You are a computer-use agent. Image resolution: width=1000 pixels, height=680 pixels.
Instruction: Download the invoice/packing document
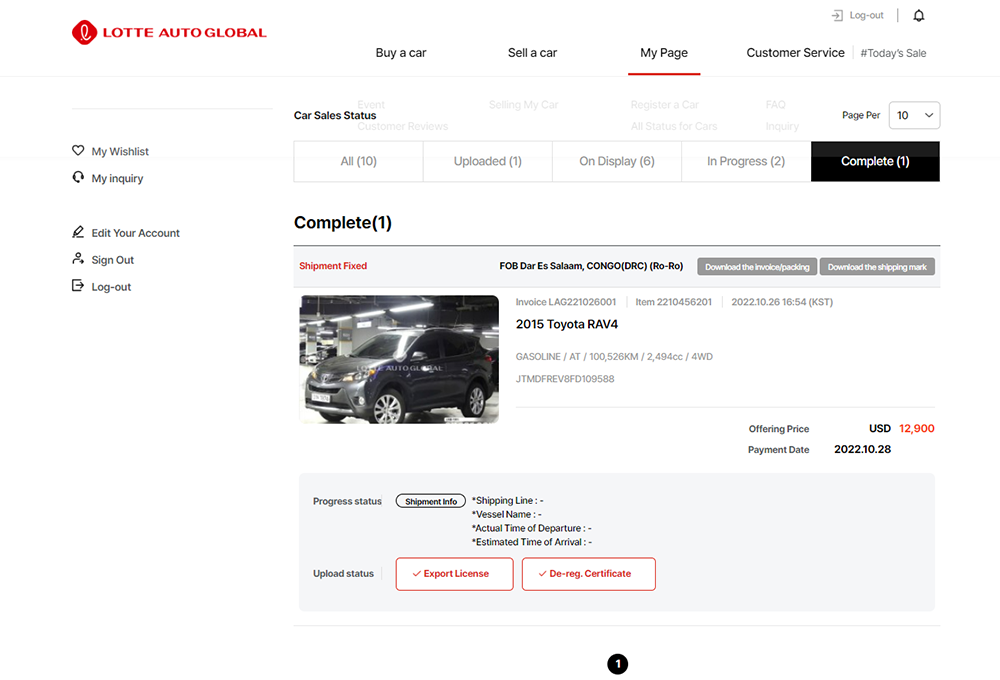tap(757, 267)
